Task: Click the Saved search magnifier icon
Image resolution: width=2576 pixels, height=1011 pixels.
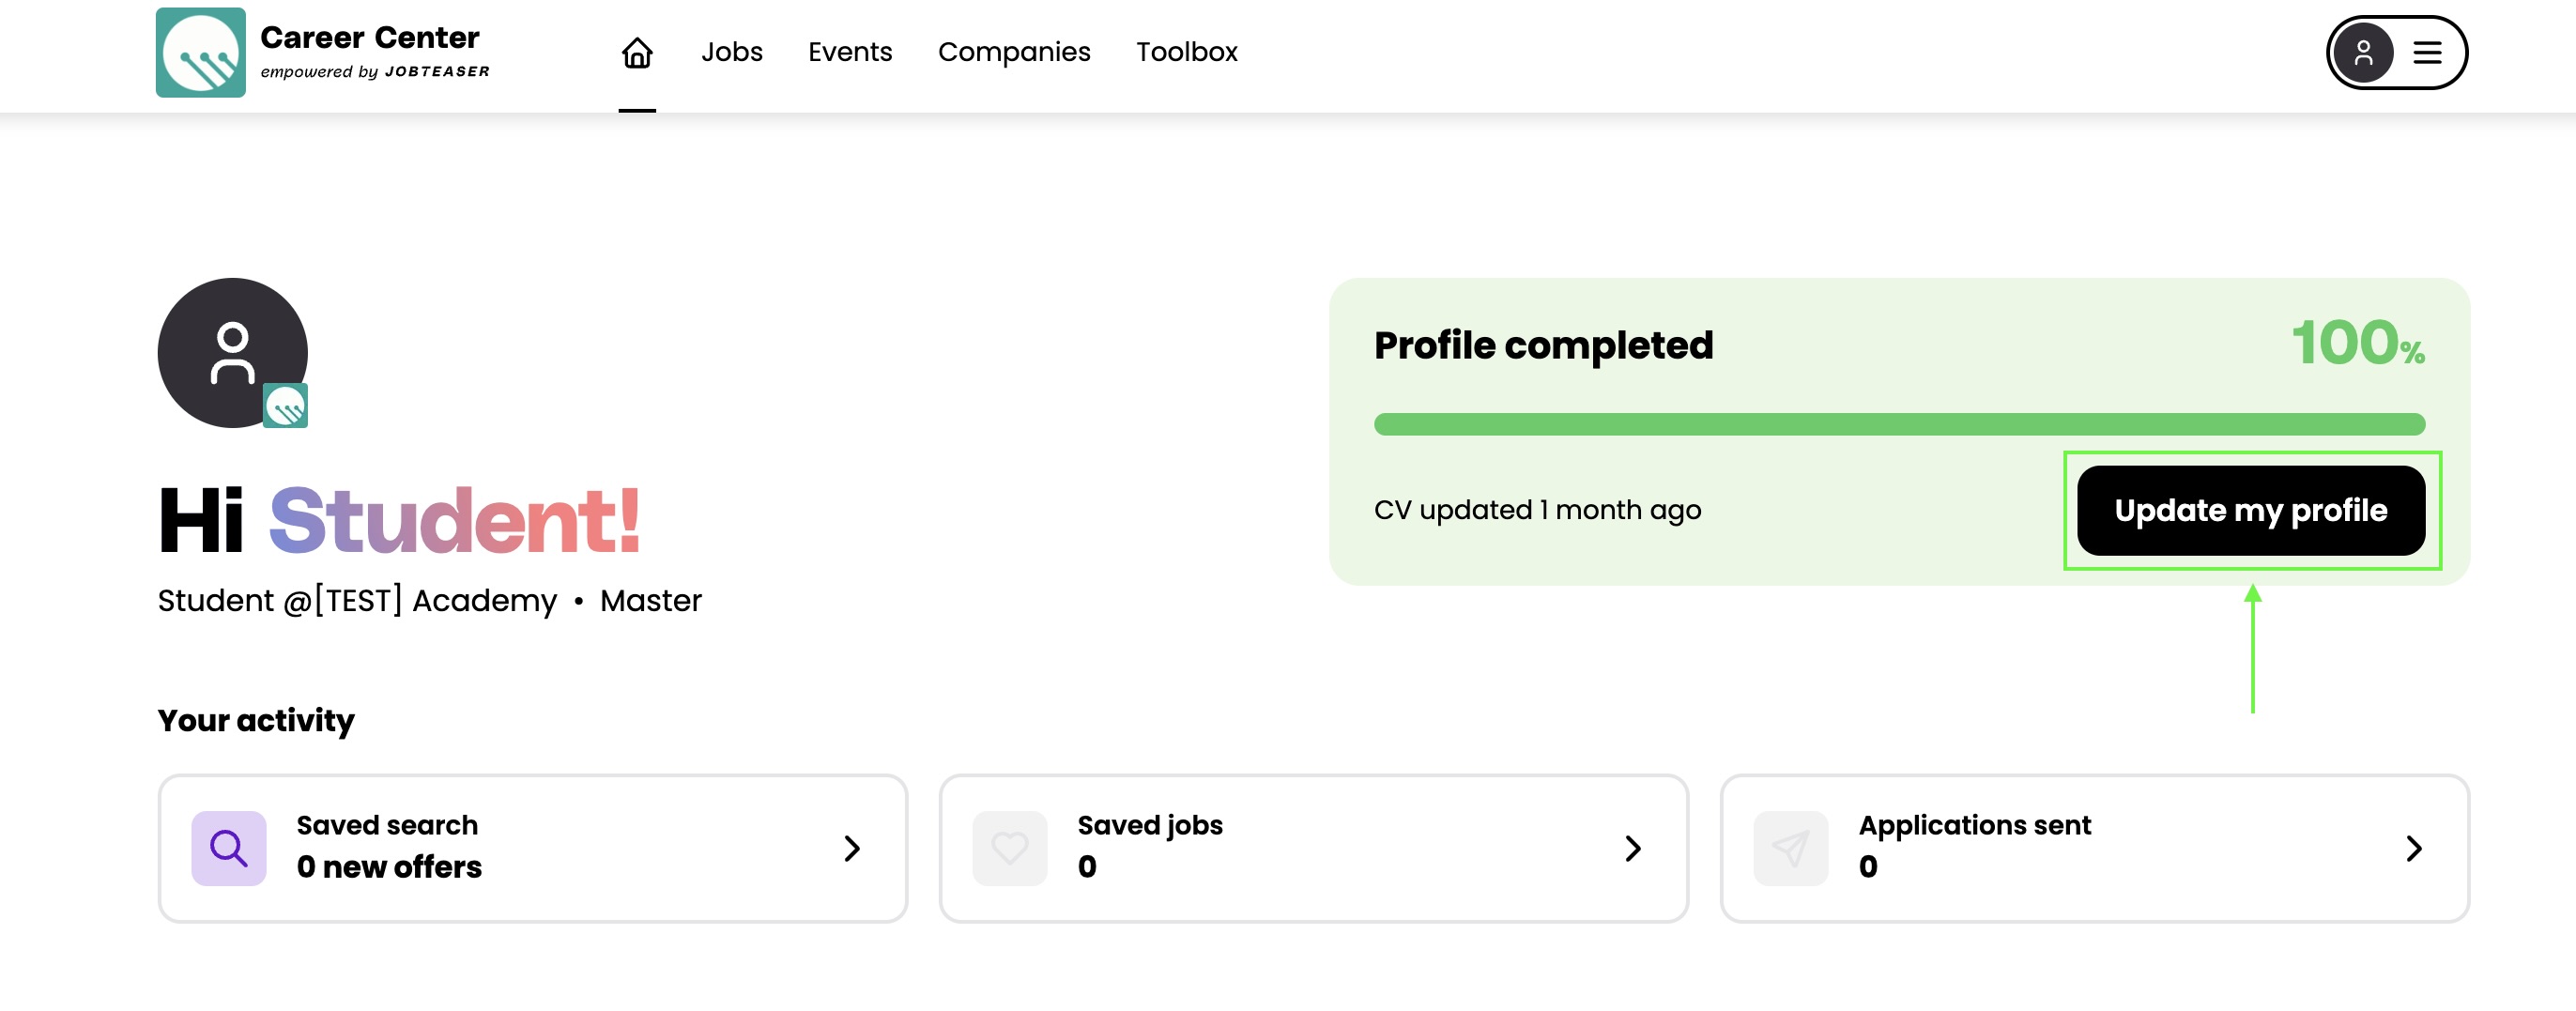Action: (x=229, y=848)
